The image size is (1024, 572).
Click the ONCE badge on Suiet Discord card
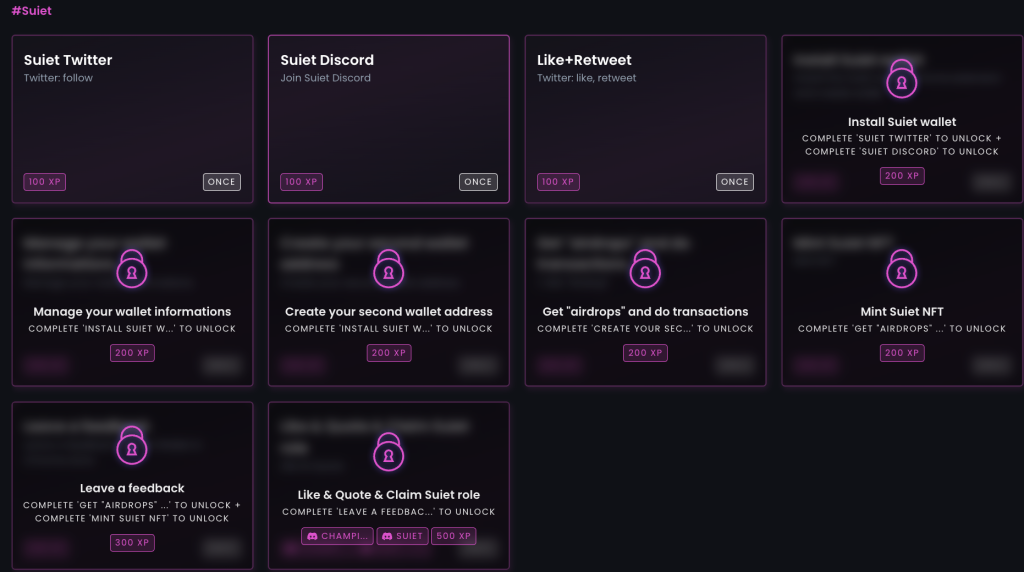pos(478,182)
